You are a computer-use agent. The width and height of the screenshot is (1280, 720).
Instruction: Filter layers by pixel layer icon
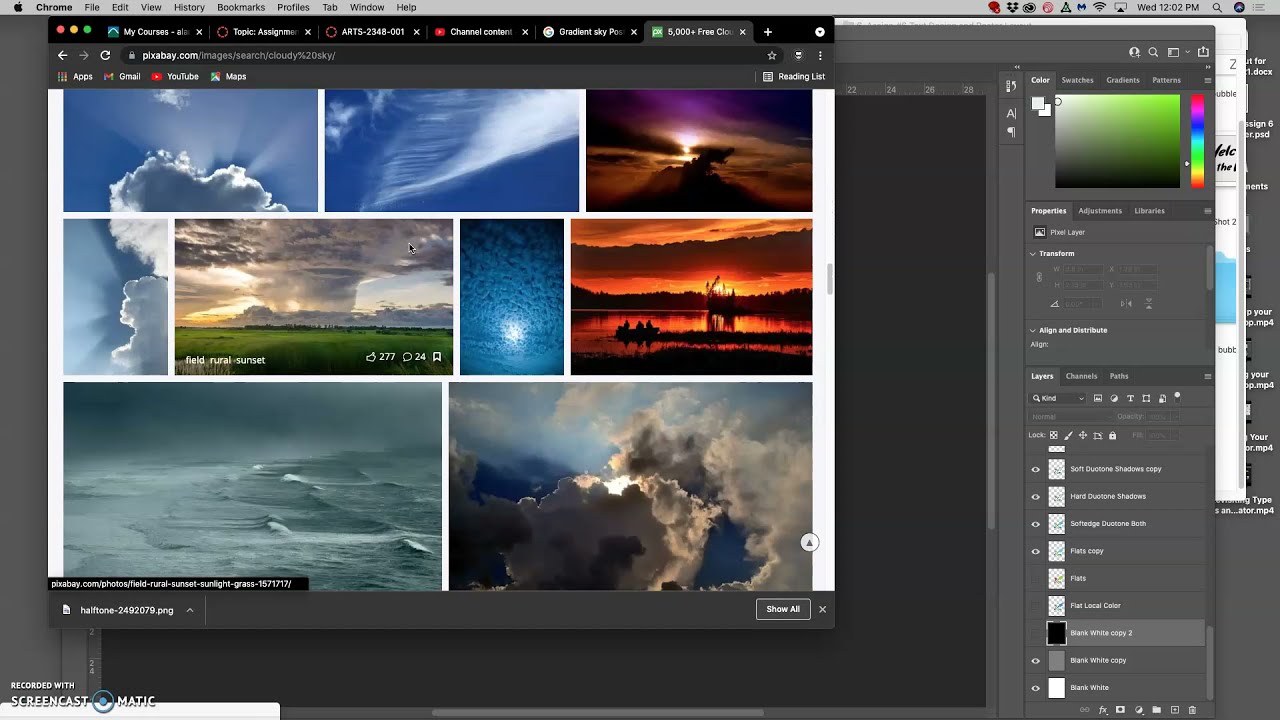[1098, 398]
